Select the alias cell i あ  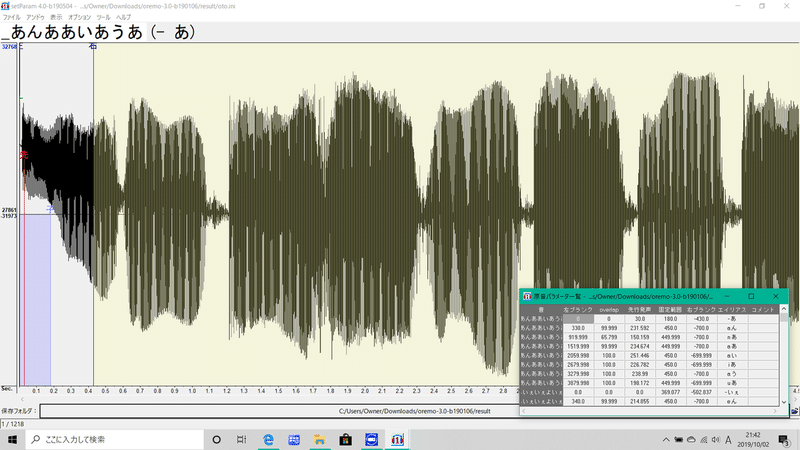(x=732, y=365)
